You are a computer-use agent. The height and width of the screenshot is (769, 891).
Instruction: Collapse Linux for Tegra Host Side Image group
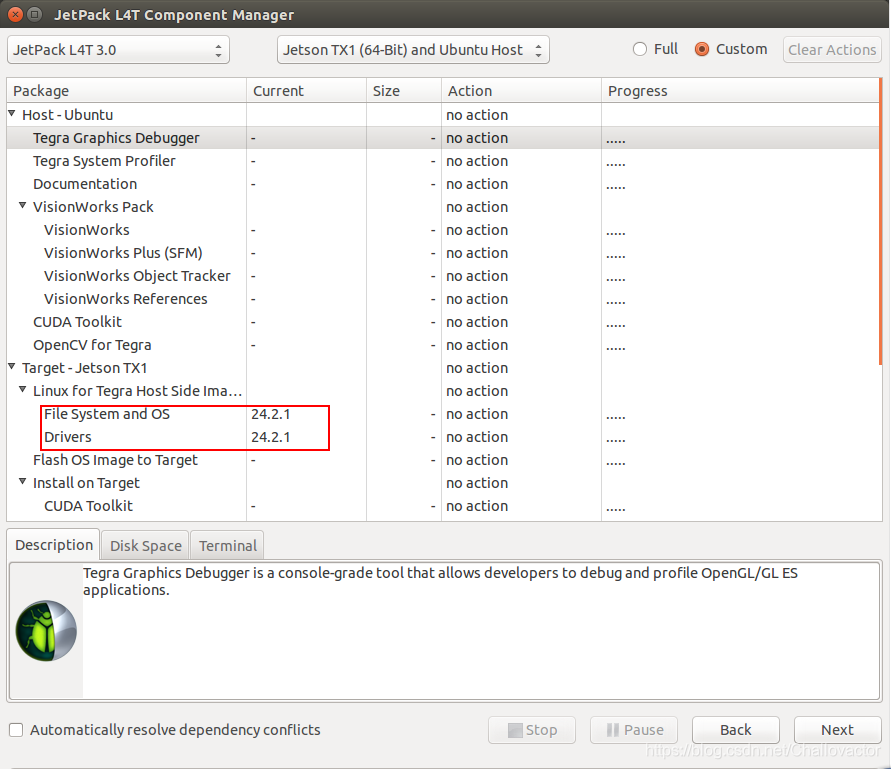[23, 390]
